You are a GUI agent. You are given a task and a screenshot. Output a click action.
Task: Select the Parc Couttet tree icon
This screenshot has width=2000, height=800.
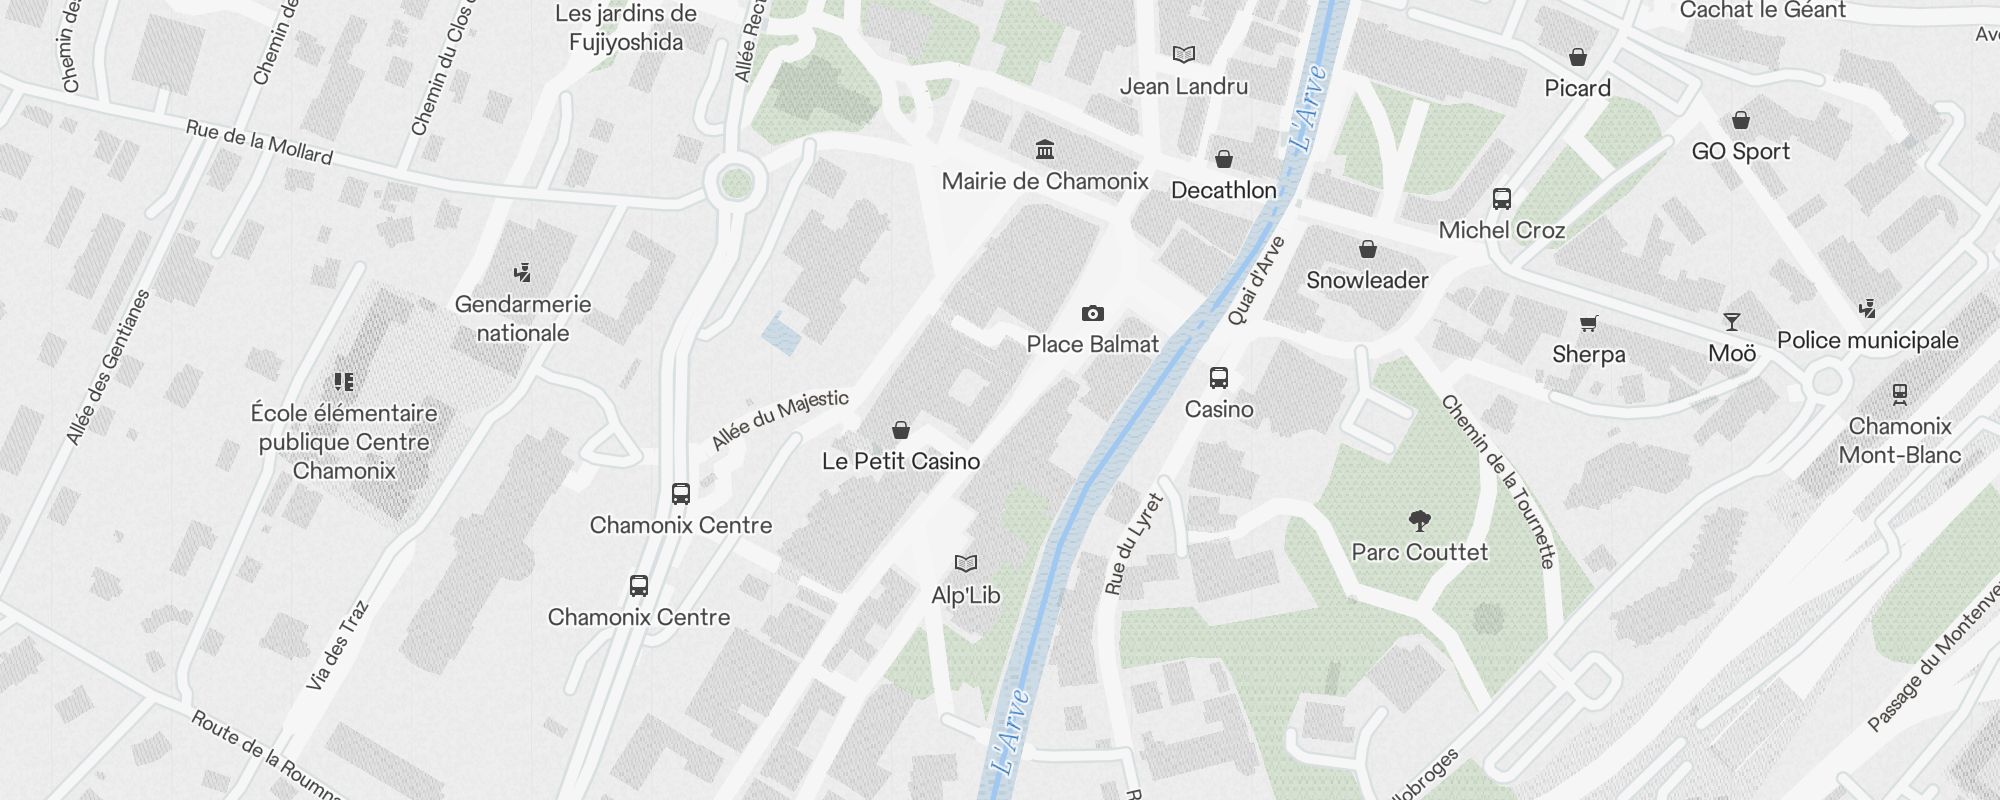coord(1419,521)
